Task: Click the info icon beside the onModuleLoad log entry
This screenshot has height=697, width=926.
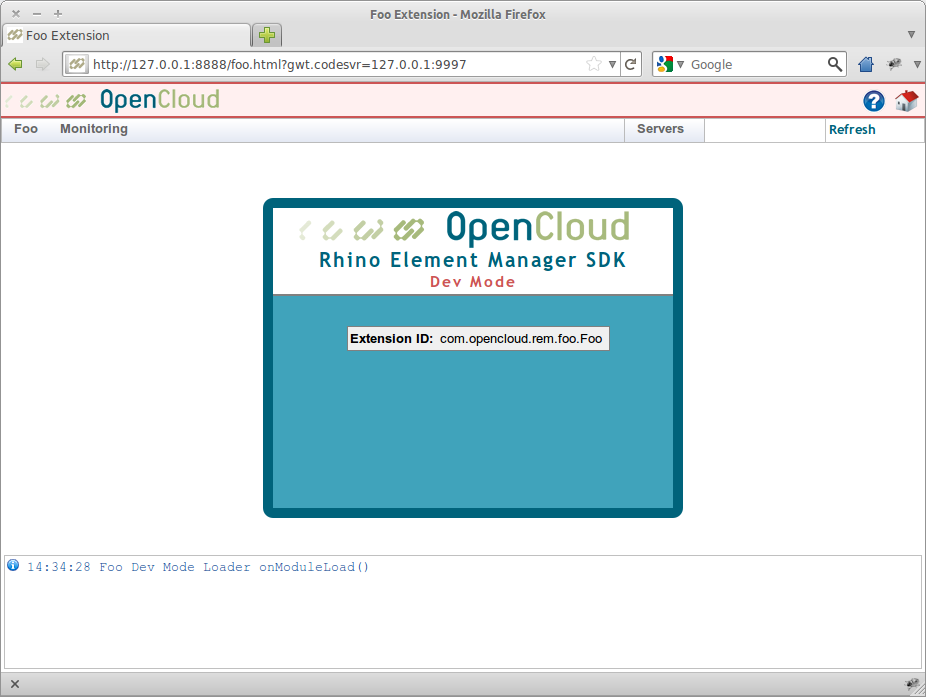Action: pyautogui.click(x=13, y=566)
